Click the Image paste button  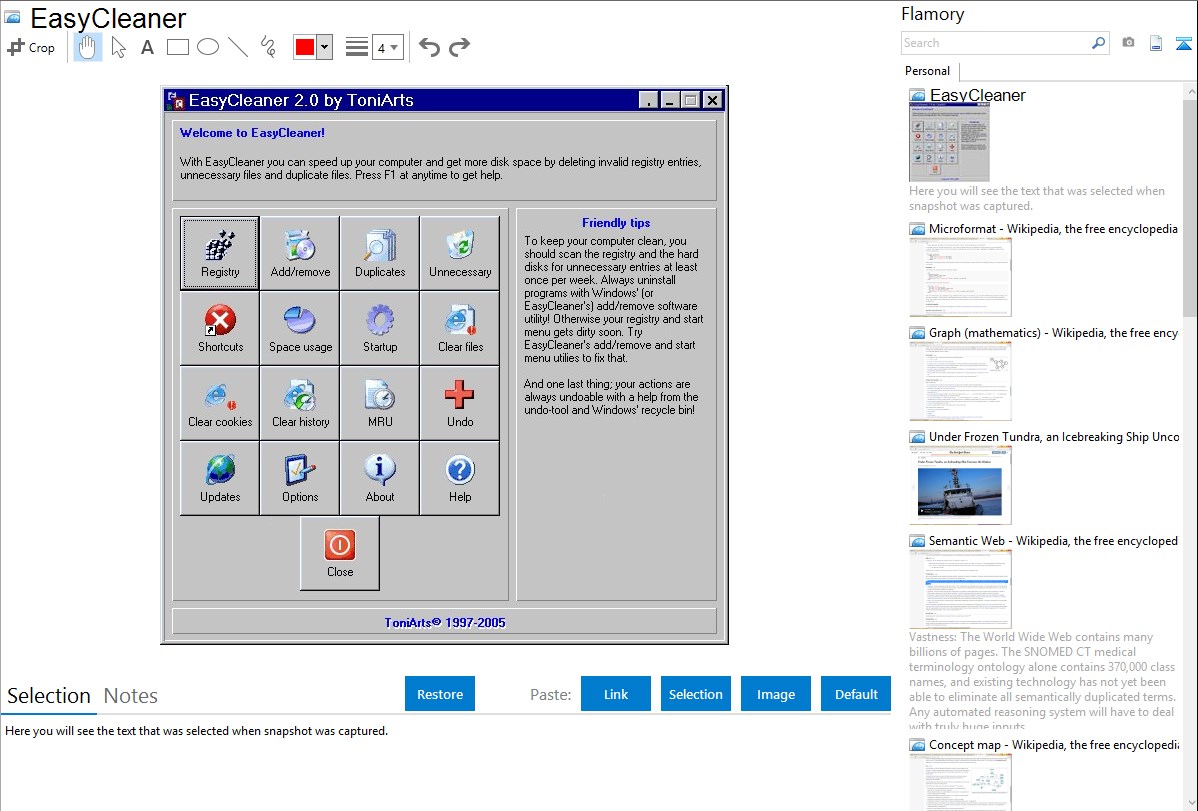click(775, 693)
